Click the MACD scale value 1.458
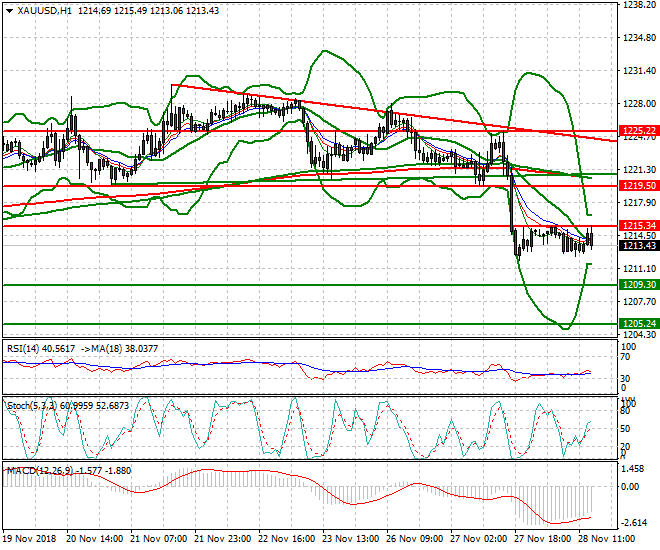This screenshot has width=660, height=550. click(x=633, y=469)
